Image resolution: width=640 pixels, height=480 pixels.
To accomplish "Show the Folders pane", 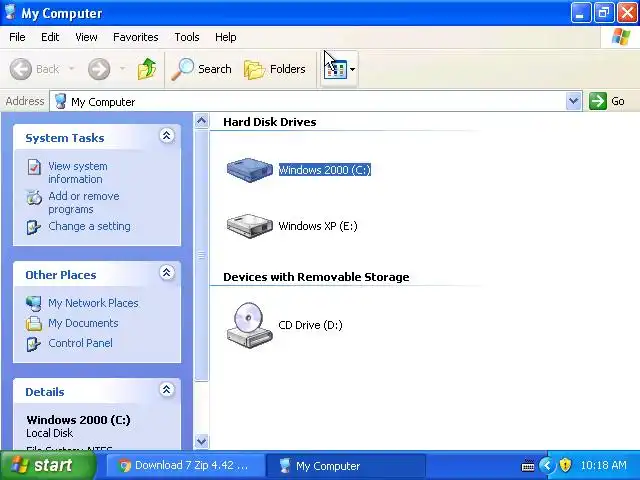I will [x=275, y=69].
